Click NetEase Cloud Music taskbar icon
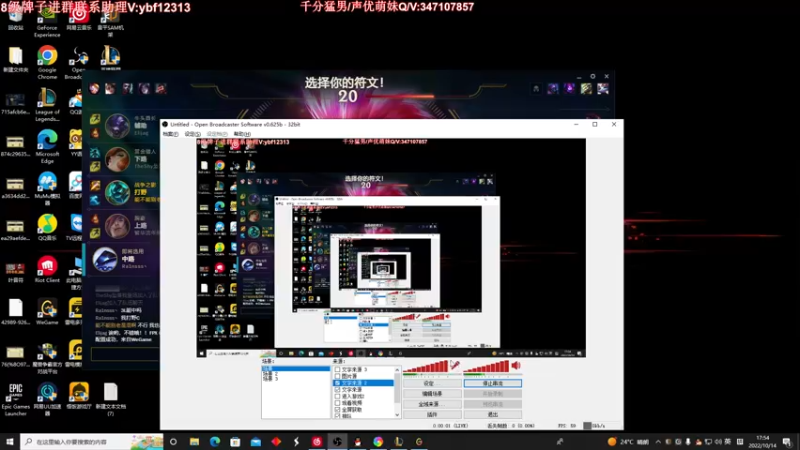 pyautogui.click(x=317, y=441)
